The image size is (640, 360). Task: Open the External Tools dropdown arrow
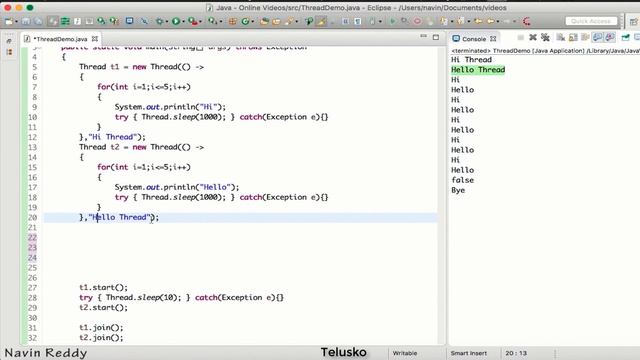[x=220, y=21]
